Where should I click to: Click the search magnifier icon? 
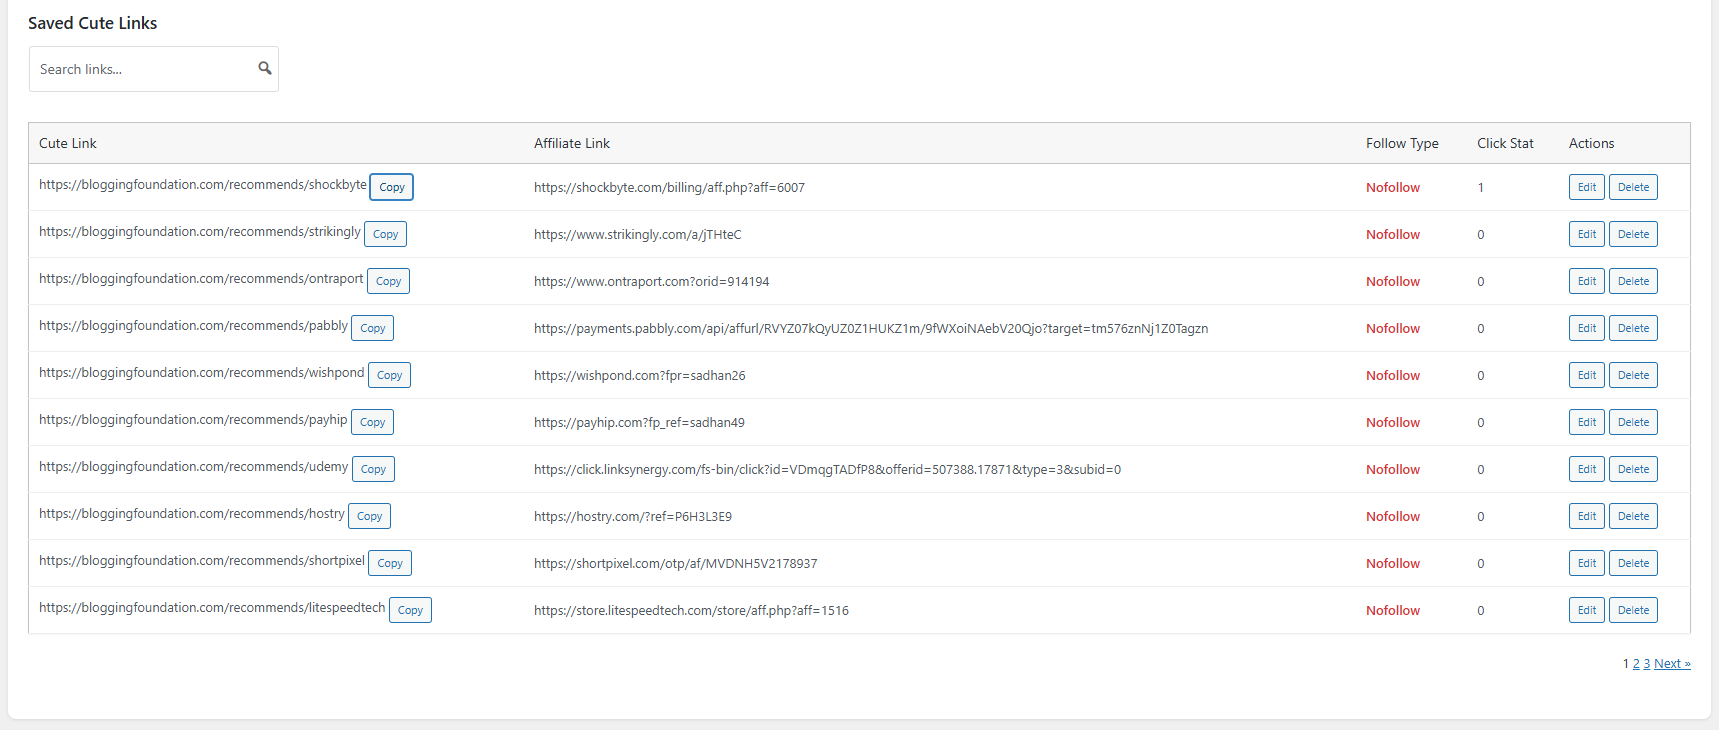(265, 68)
